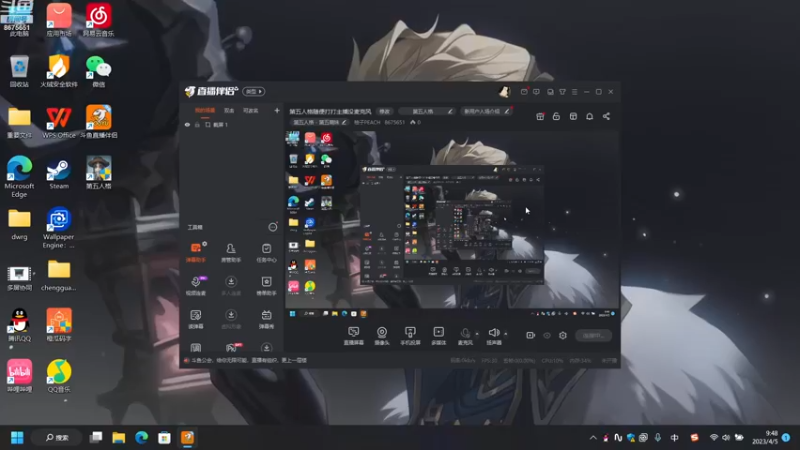The height and width of the screenshot is (450, 800).
Task: Open the 读弹幕 tool
Action: point(195,319)
